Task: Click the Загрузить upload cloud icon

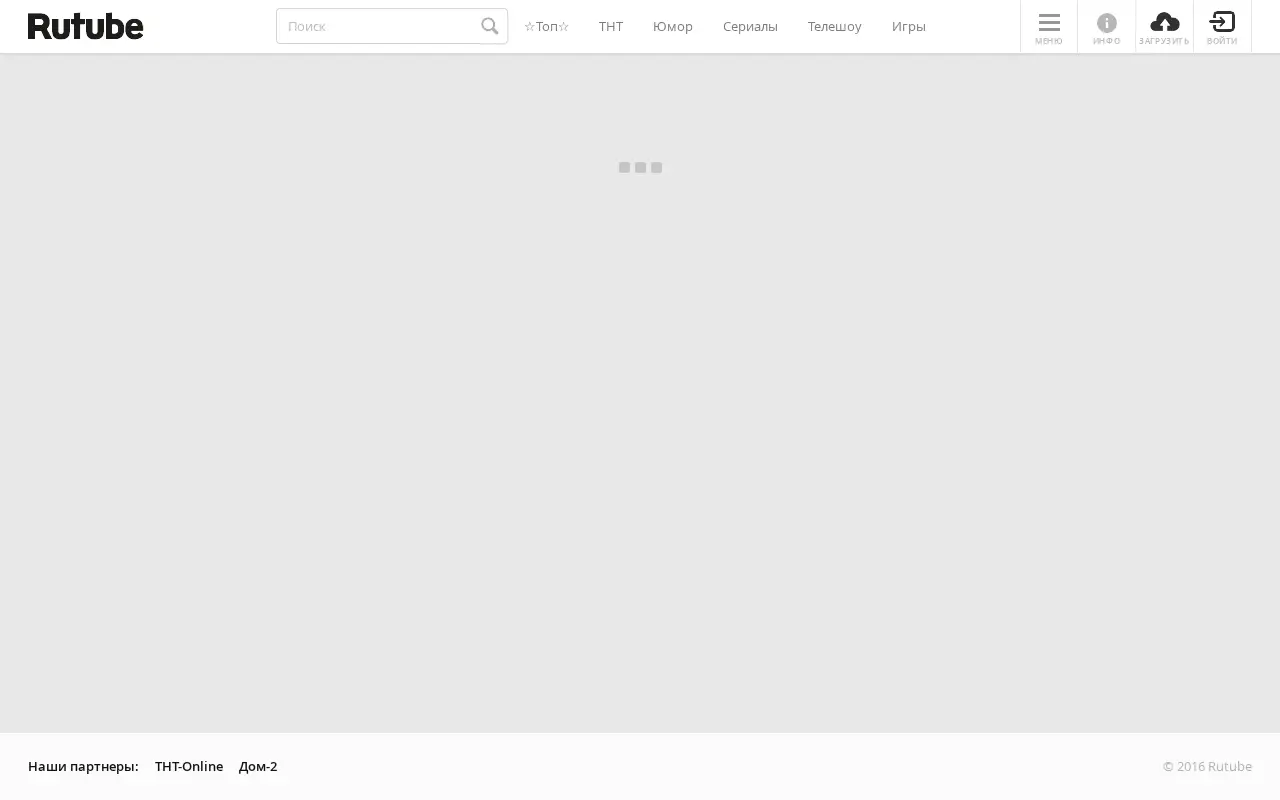Action: click(x=1165, y=22)
